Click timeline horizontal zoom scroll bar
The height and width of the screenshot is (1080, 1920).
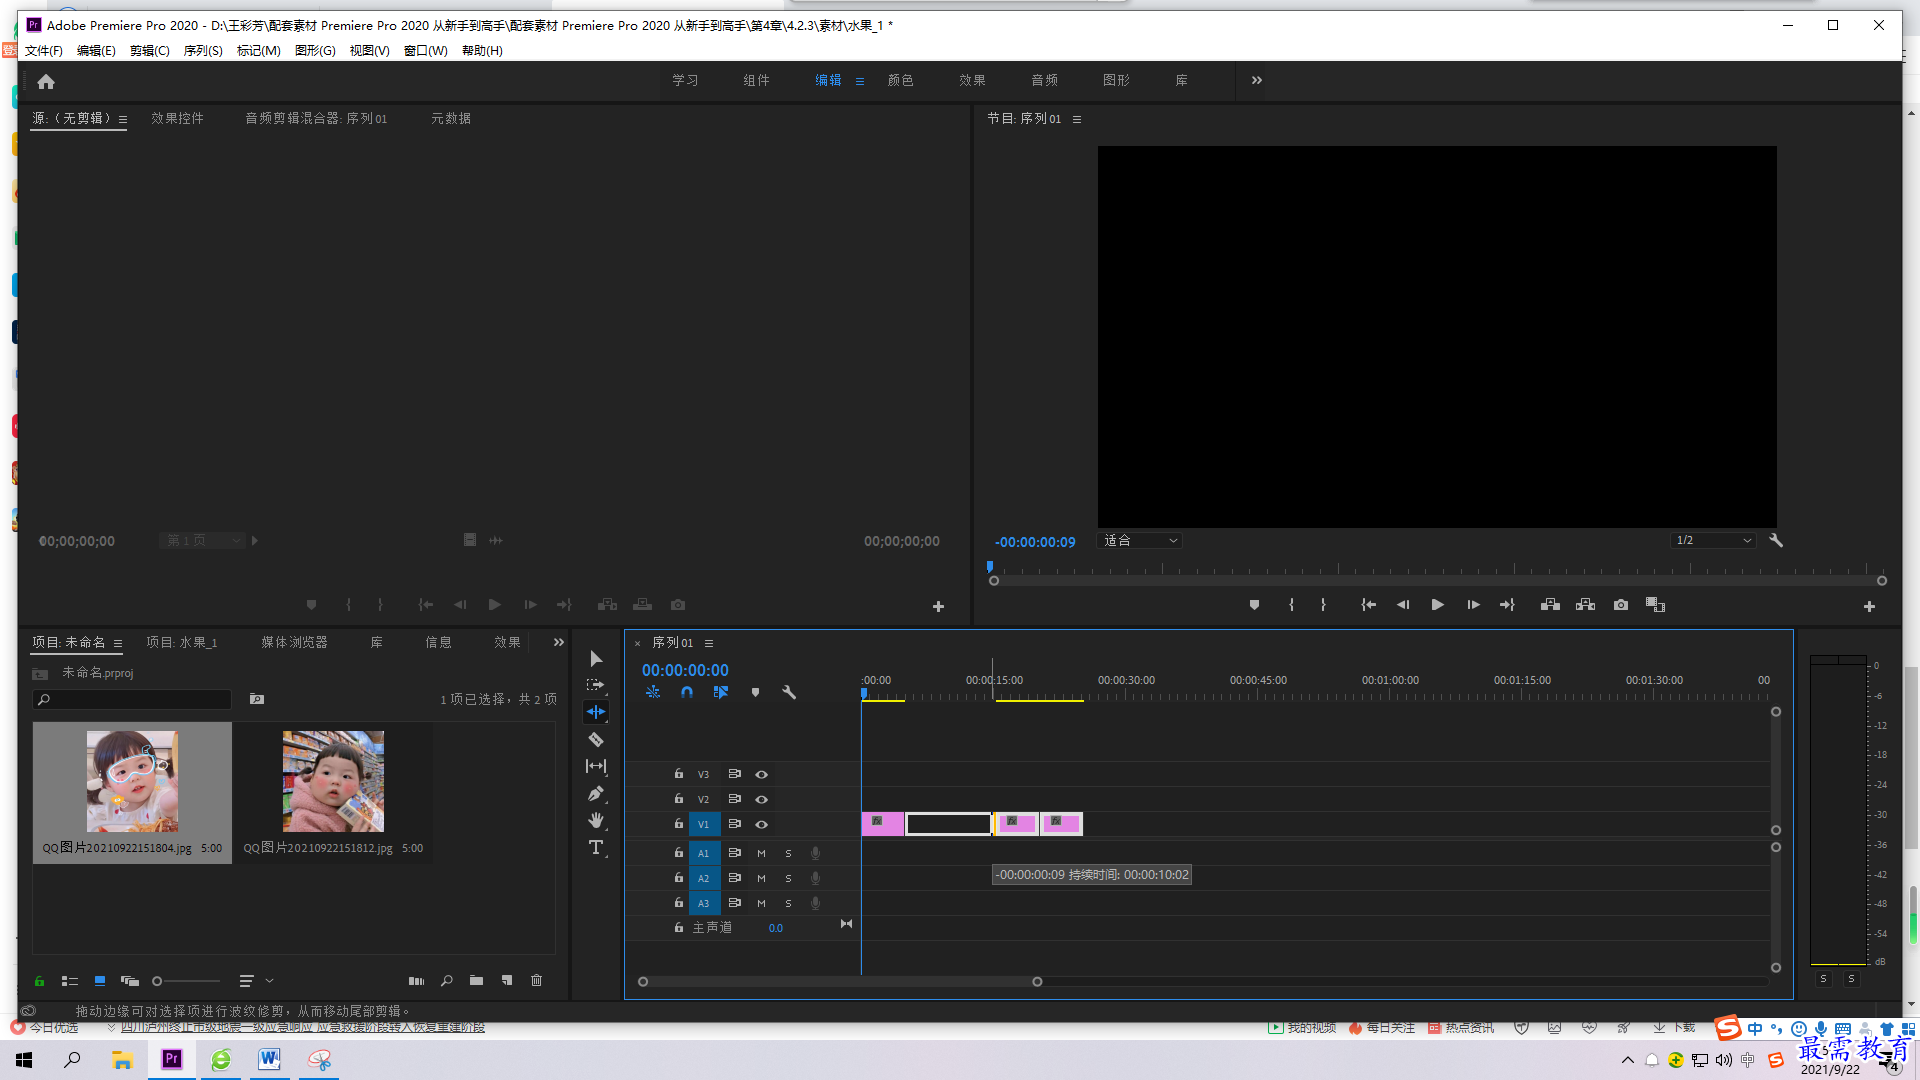(x=840, y=982)
